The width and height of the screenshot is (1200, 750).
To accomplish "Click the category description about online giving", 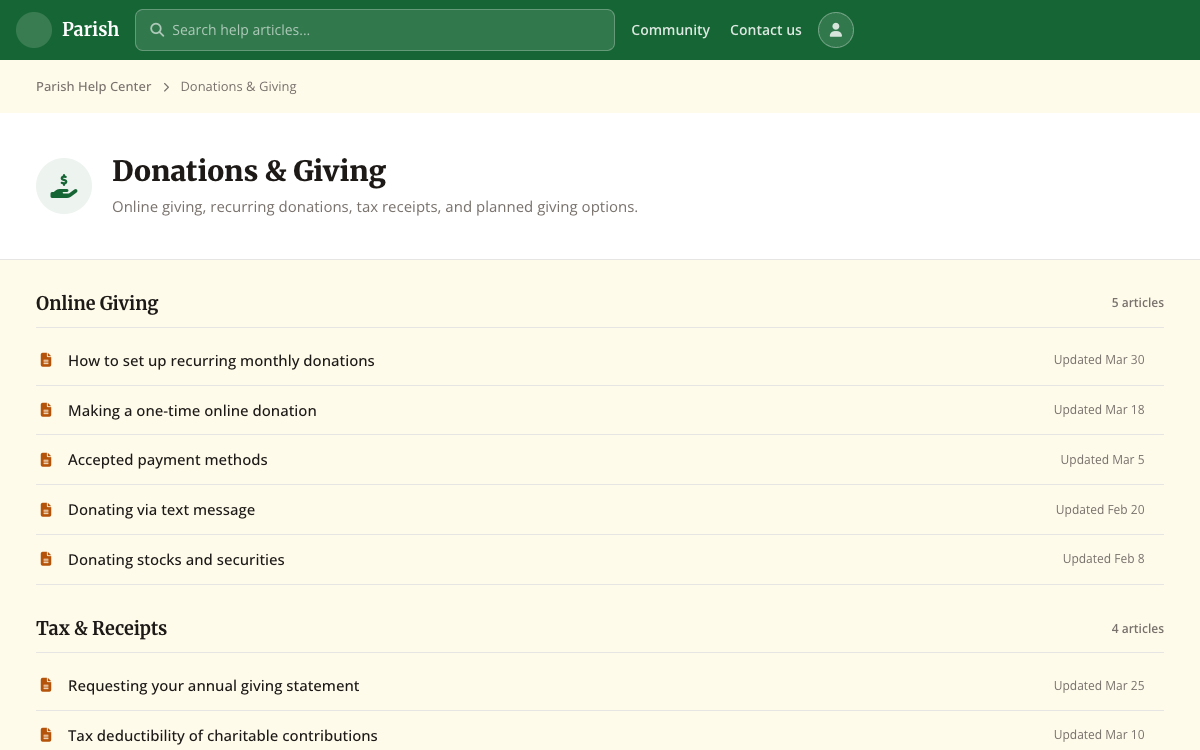I will [375, 207].
